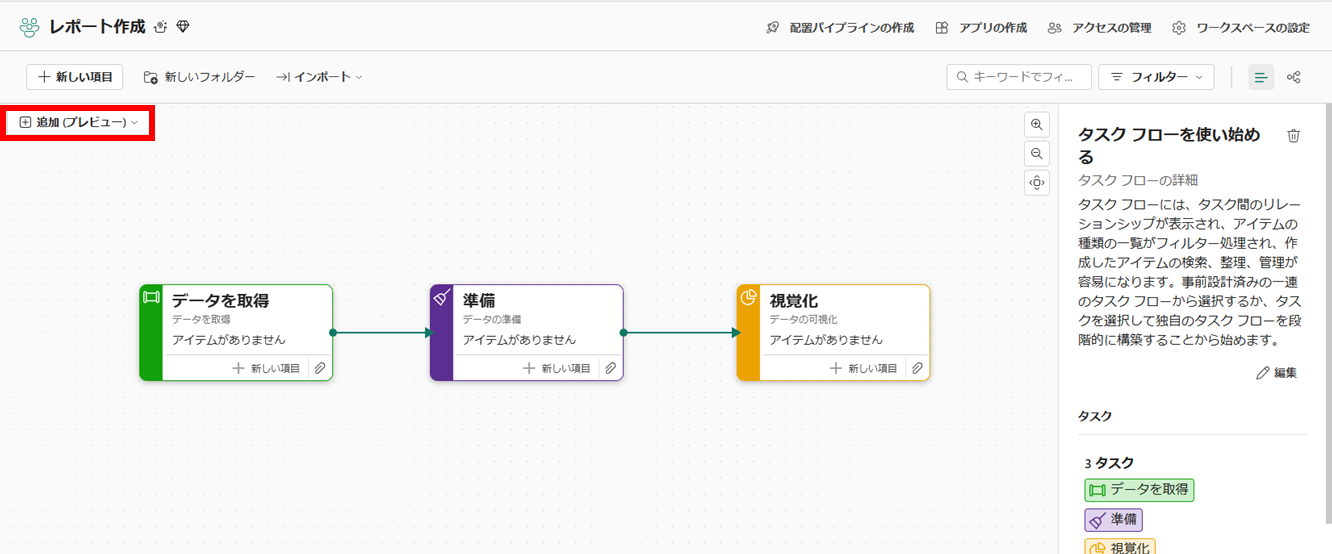
Task: Open the フィルター dropdown
Action: coord(1156,77)
